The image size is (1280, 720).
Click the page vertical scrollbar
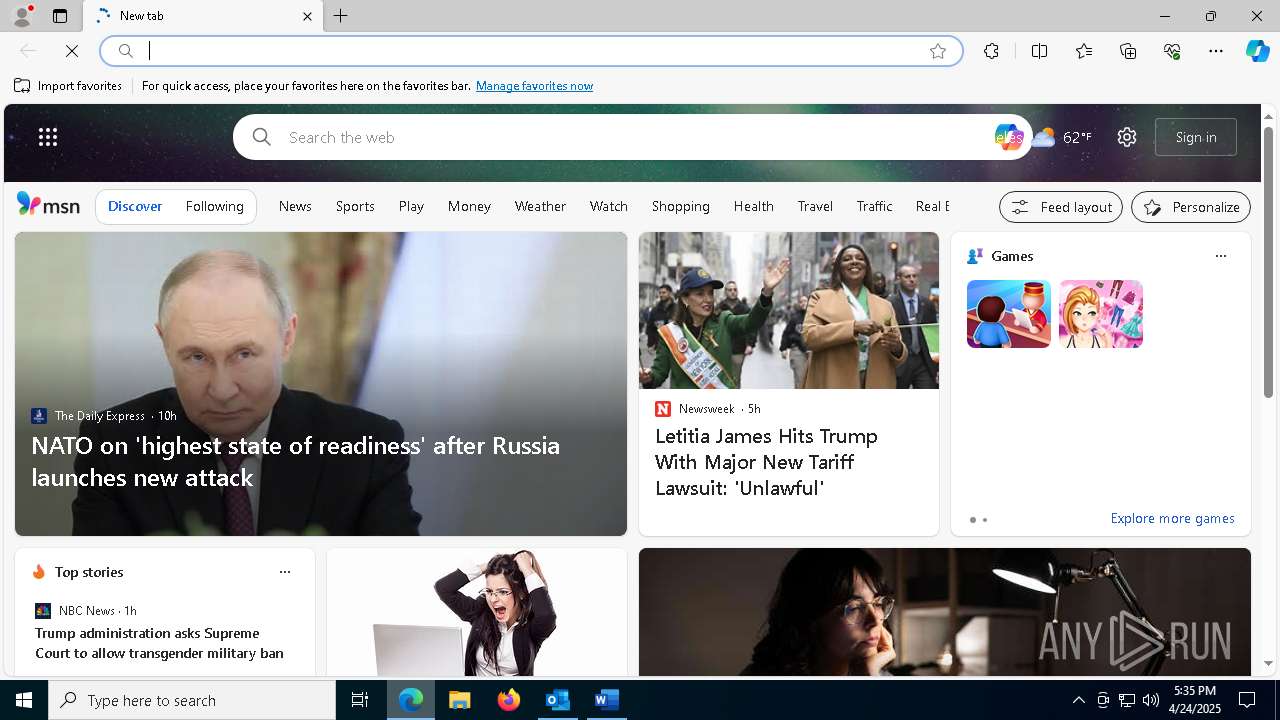click(x=1268, y=262)
